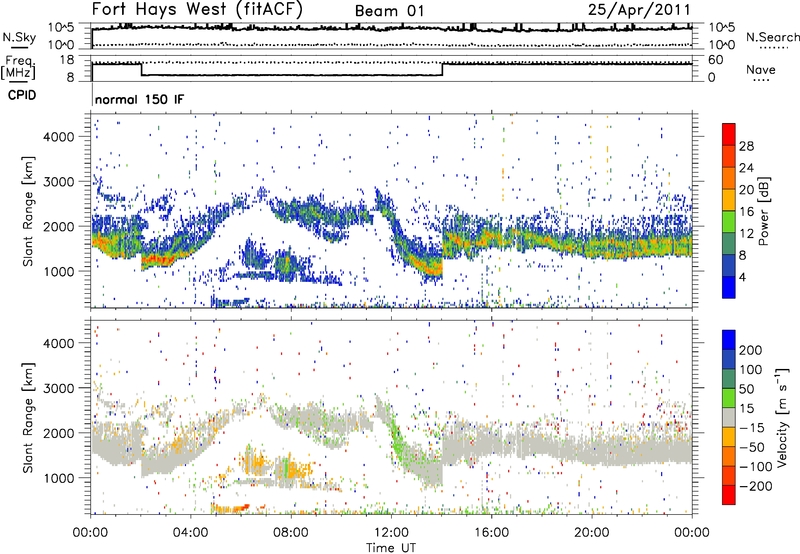Click the "12:00" time tick label

pos(391,533)
